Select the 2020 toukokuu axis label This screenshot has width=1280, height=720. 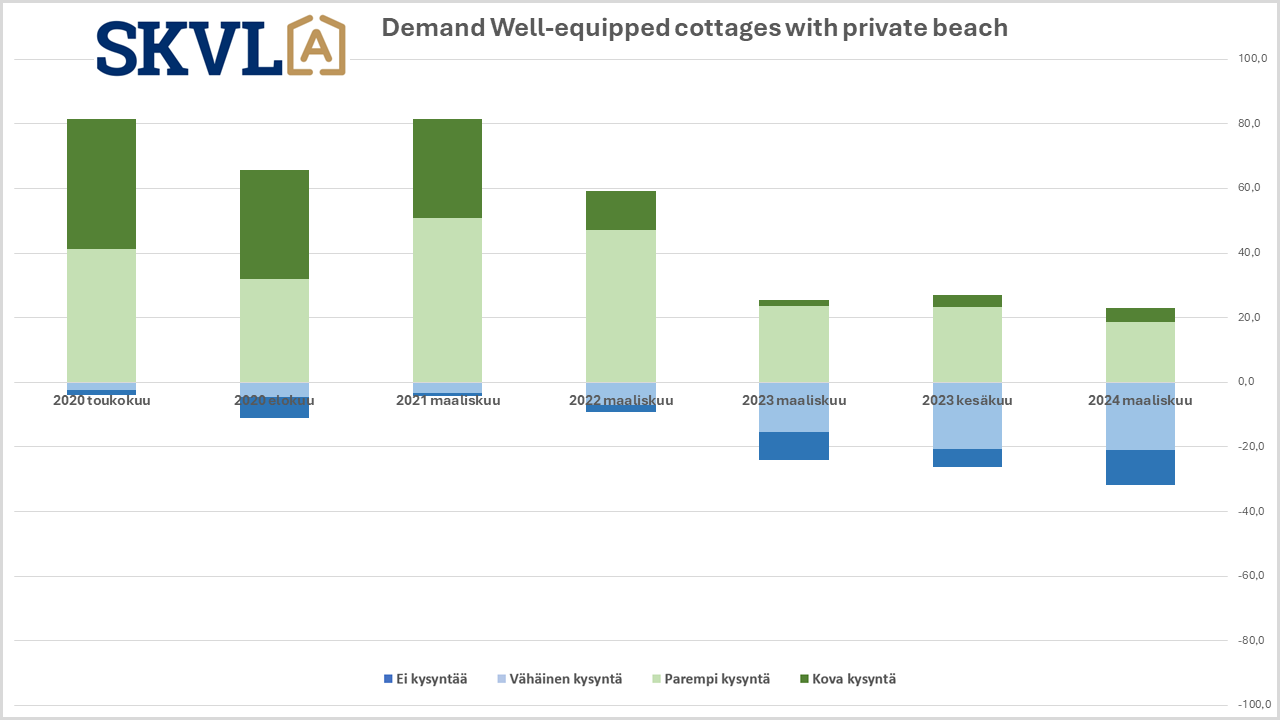101,401
